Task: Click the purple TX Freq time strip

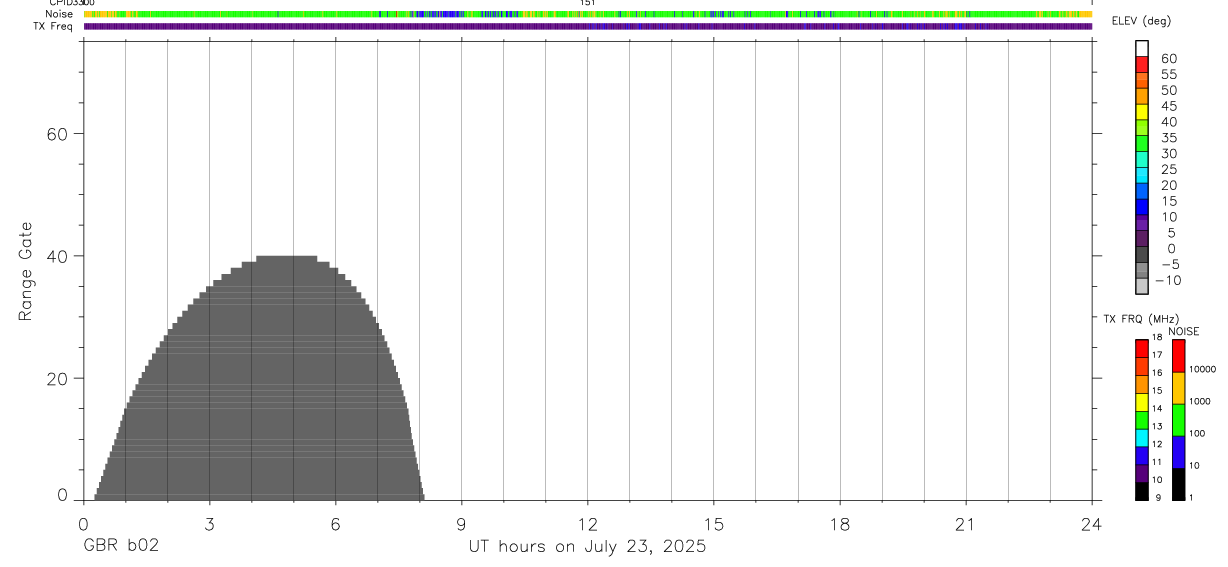Action: (588, 26)
